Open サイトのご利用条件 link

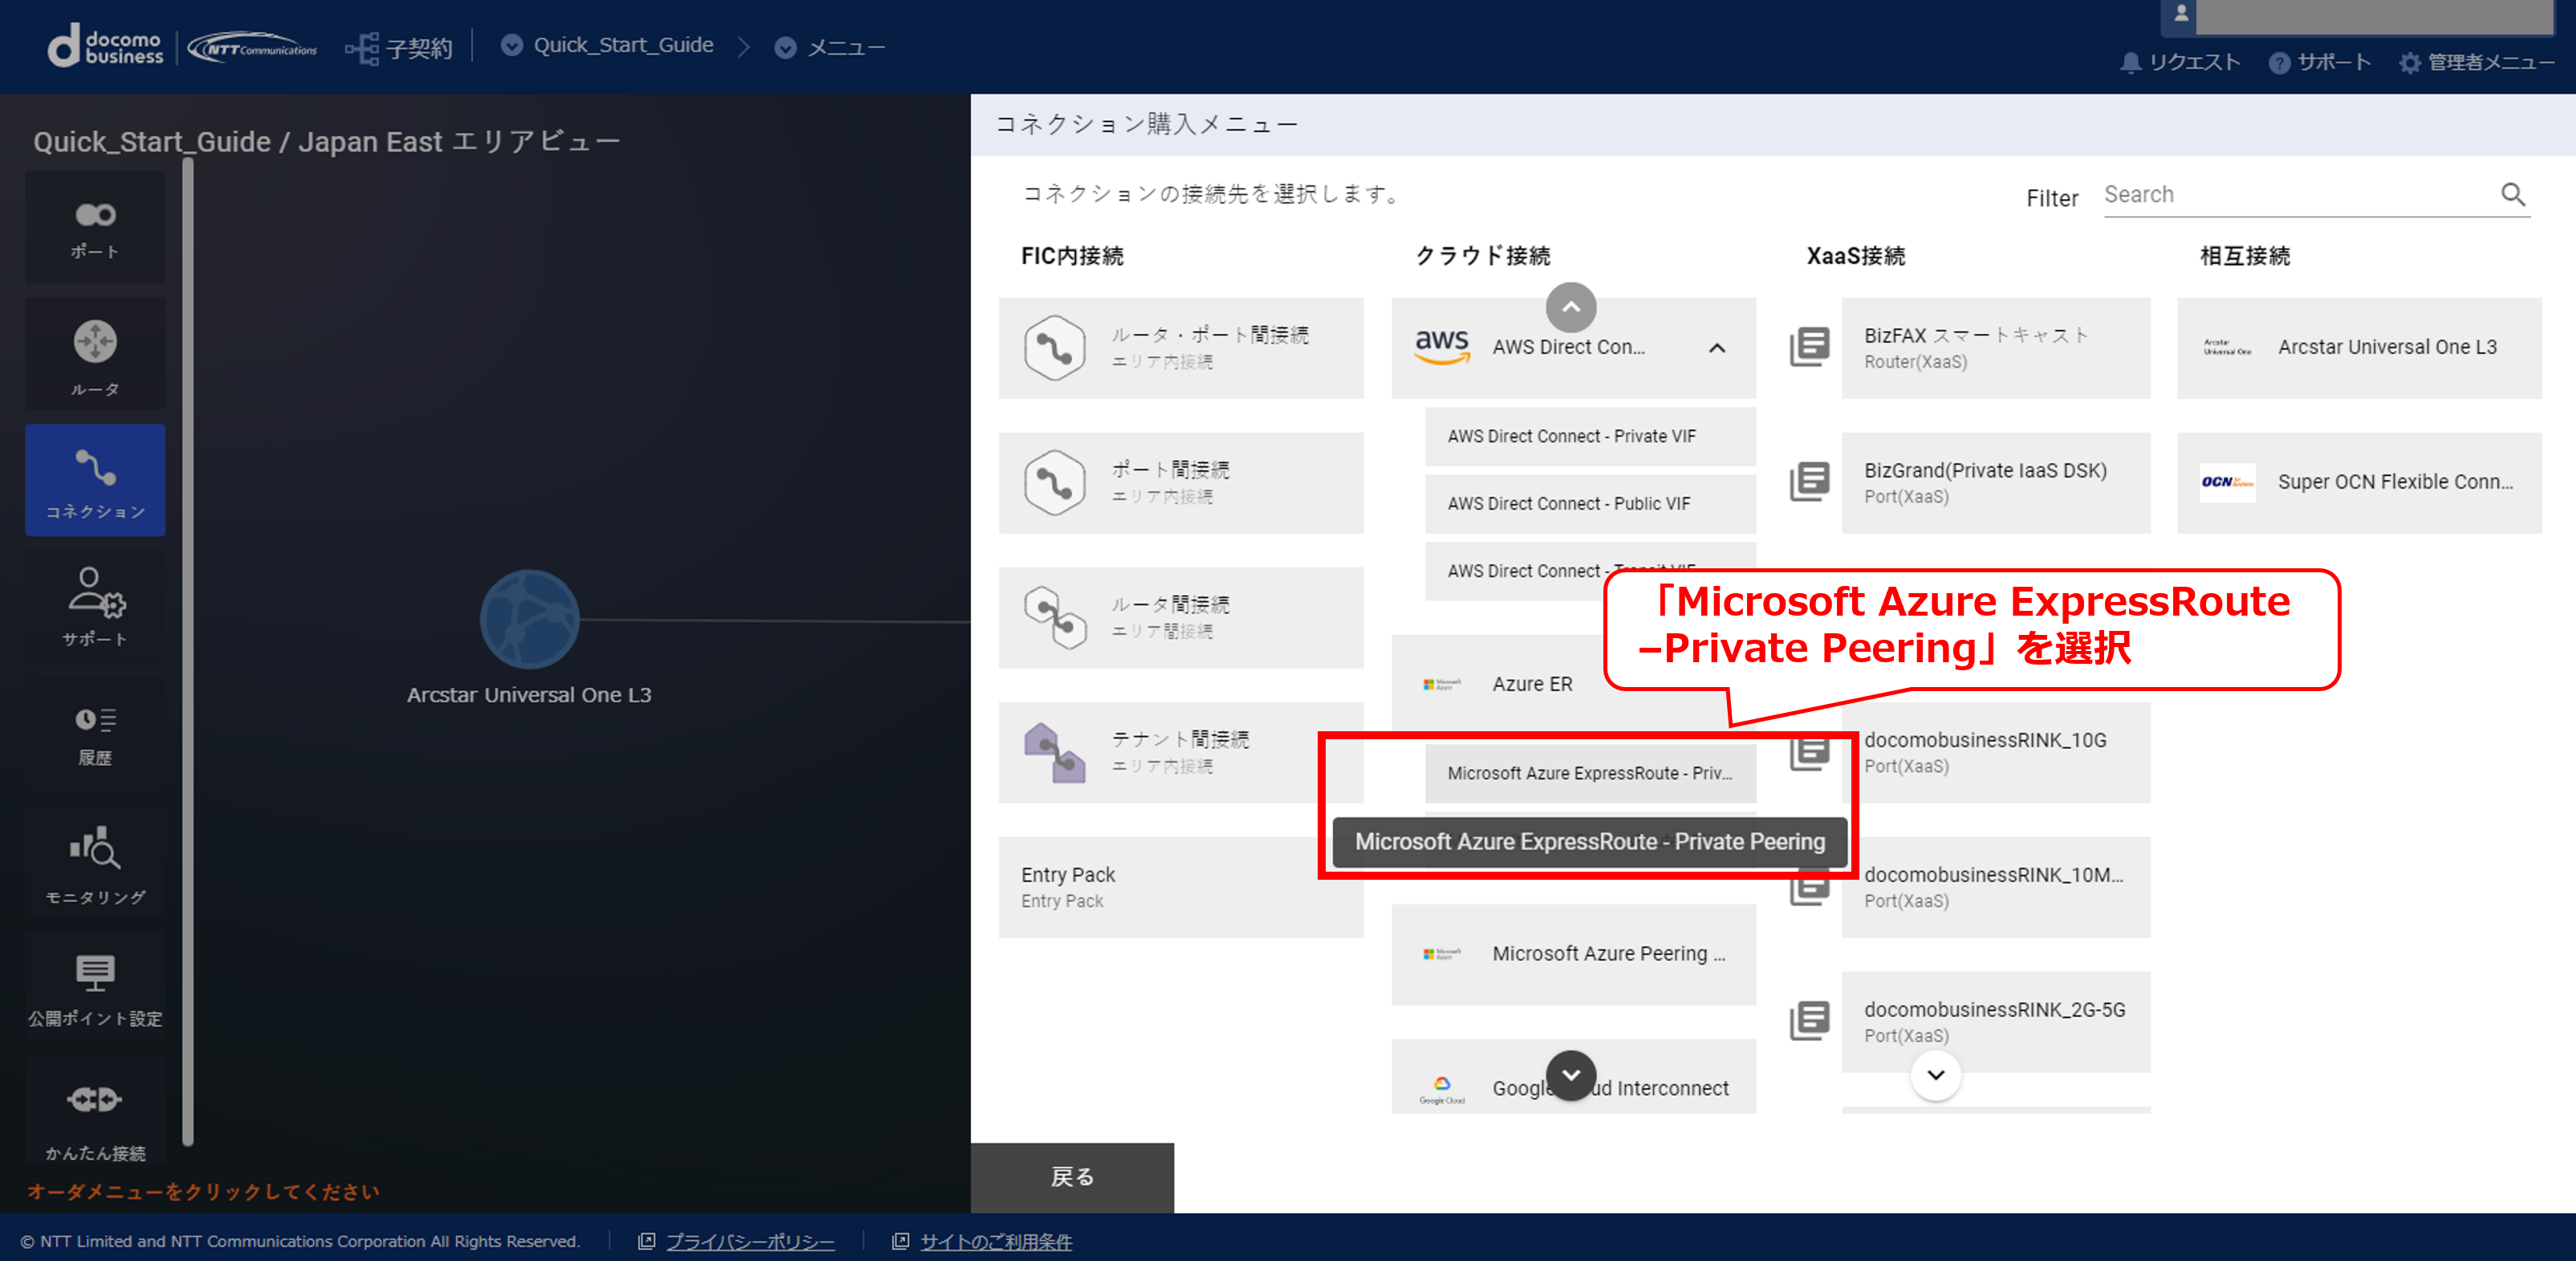(996, 1241)
